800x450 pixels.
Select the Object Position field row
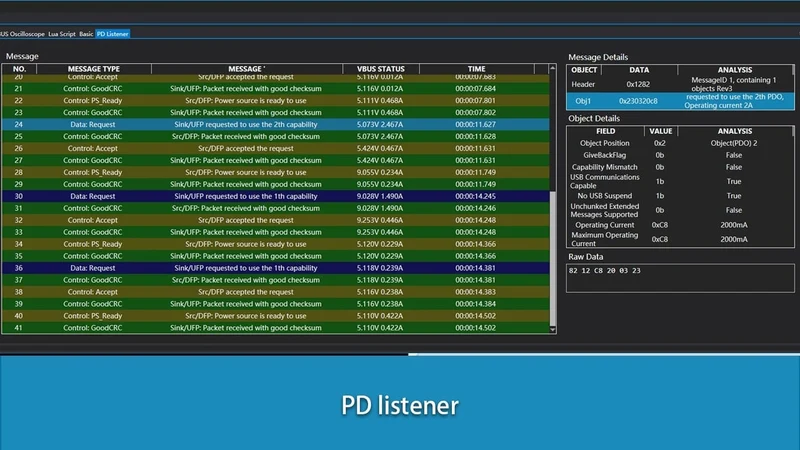tap(680, 143)
